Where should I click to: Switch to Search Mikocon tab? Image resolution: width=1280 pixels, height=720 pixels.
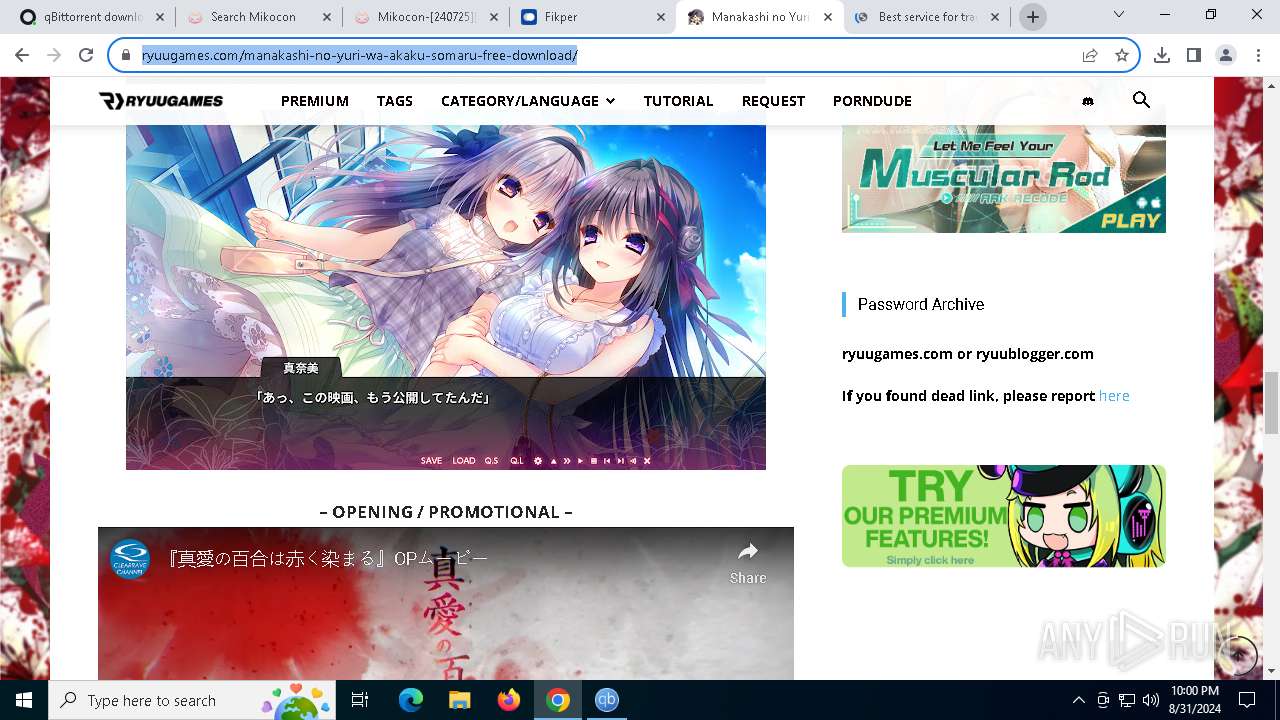[258, 17]
